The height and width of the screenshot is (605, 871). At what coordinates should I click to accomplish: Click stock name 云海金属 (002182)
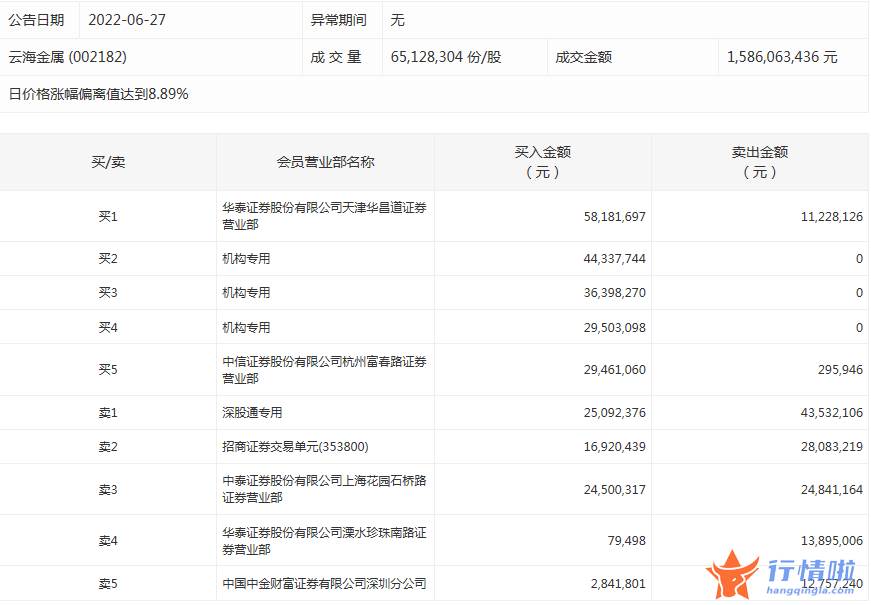tap(67, 57)
